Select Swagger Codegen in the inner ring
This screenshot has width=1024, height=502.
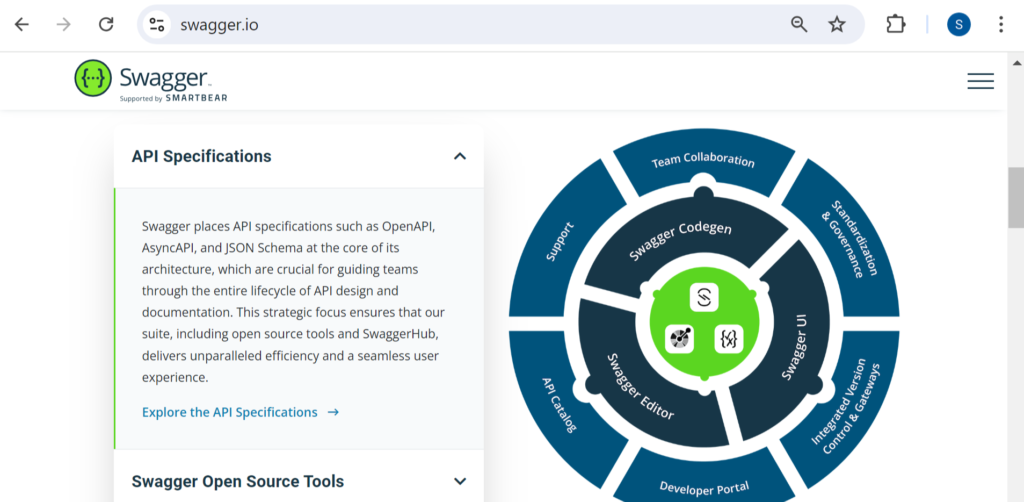tap(679, 242)
